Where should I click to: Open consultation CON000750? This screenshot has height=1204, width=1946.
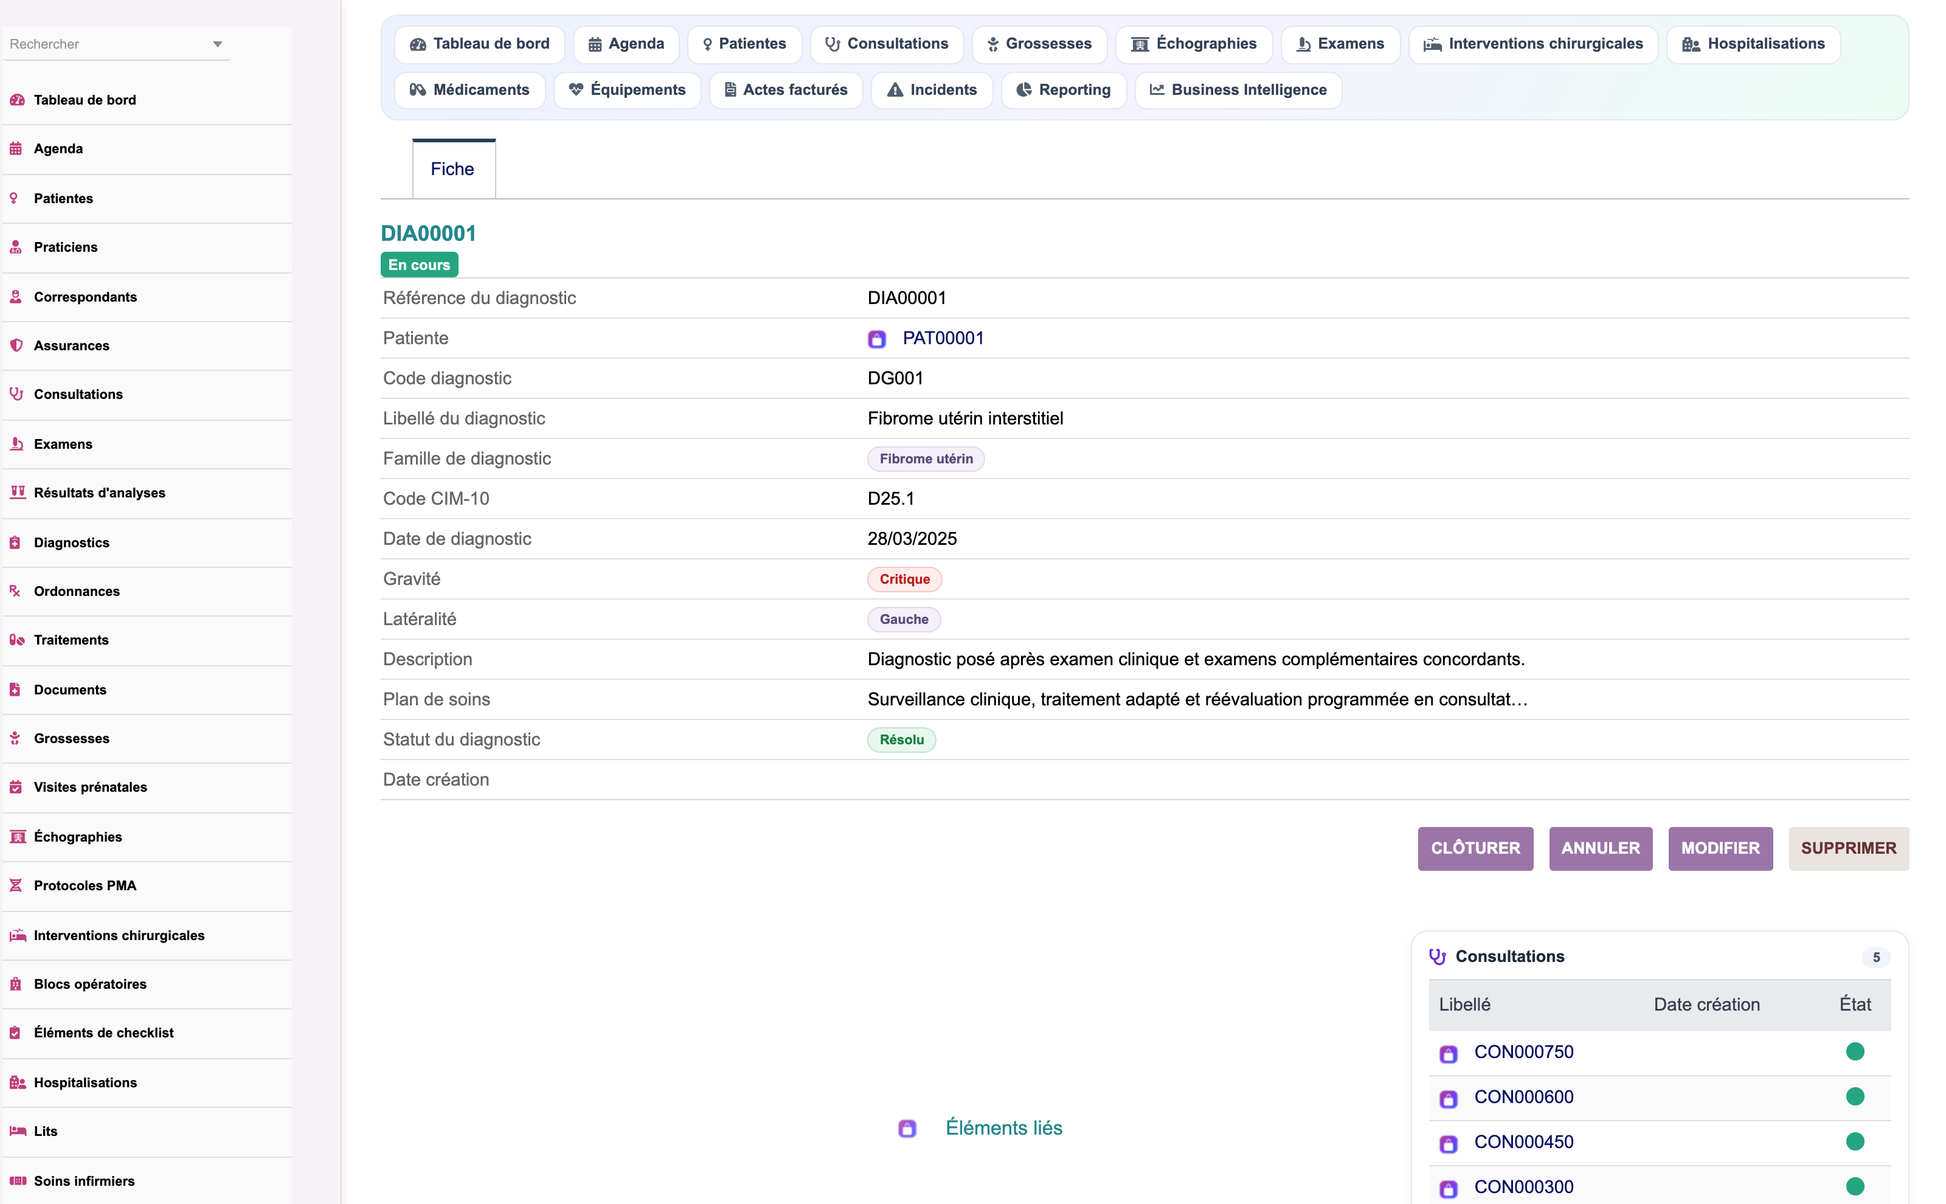(x=1523, y=1052)
